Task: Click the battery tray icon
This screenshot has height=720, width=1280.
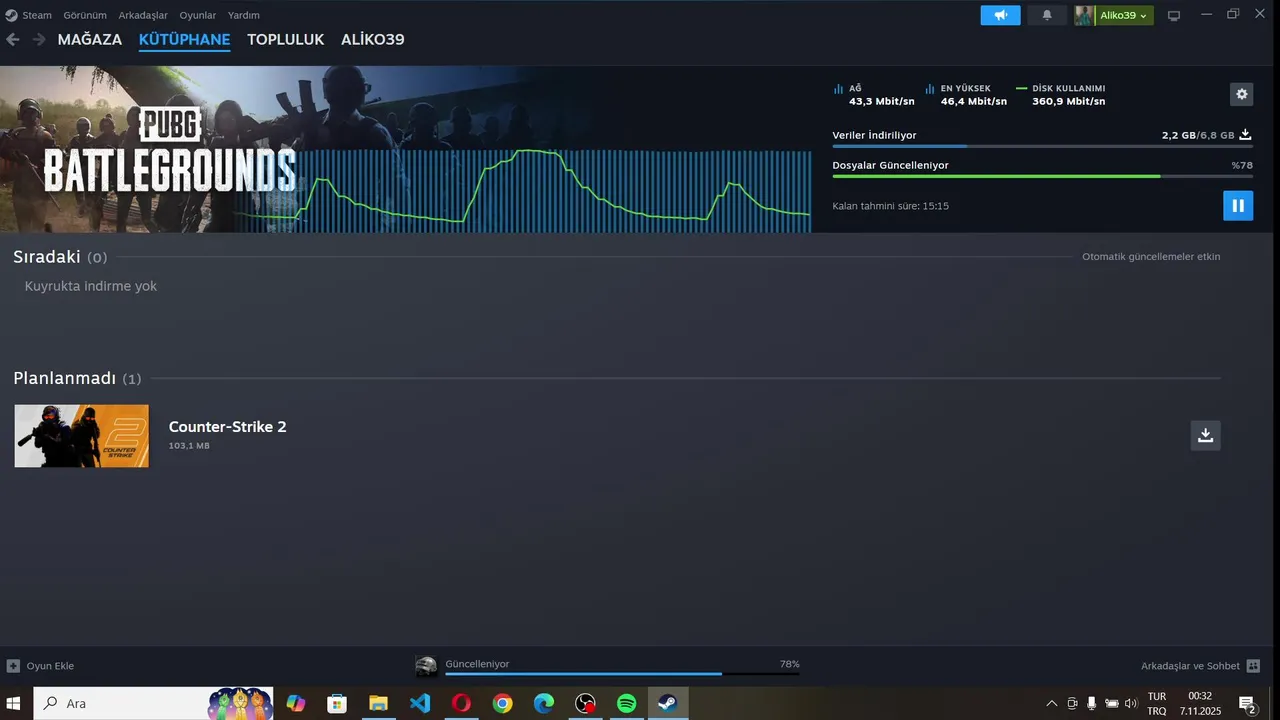Action: (x=1111, y=704)
